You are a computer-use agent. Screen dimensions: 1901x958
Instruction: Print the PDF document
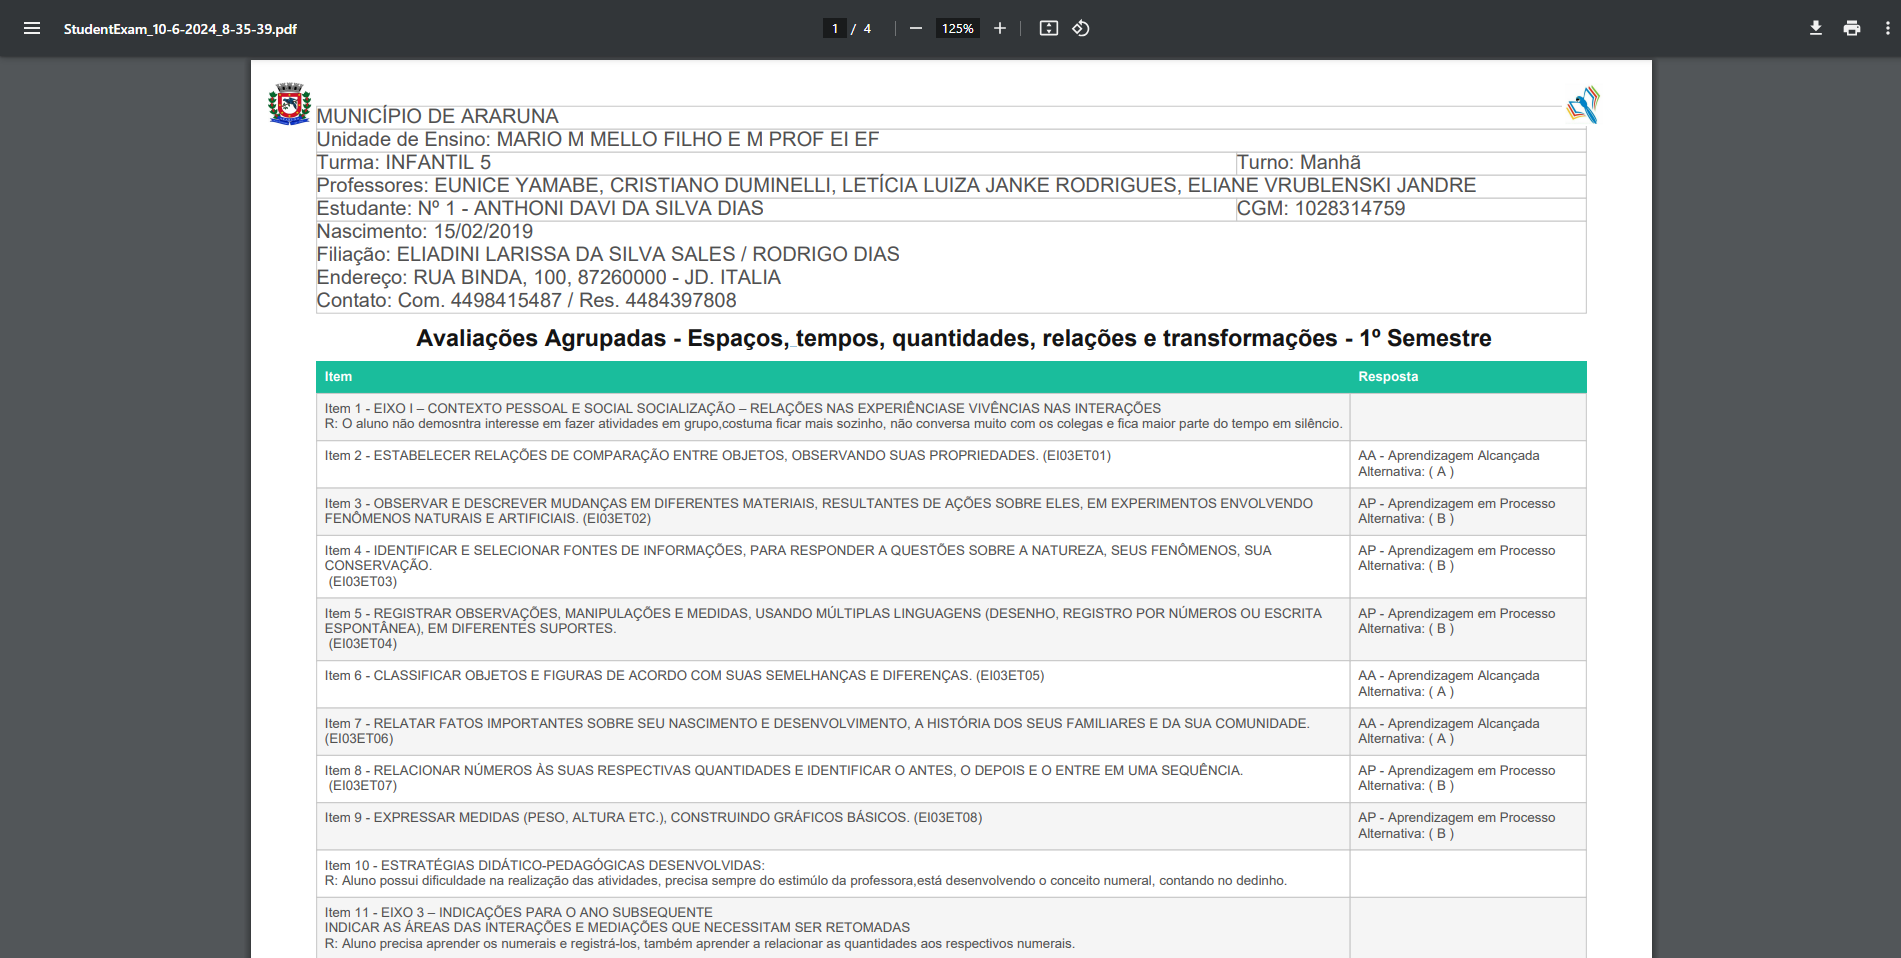(1852, 28)
